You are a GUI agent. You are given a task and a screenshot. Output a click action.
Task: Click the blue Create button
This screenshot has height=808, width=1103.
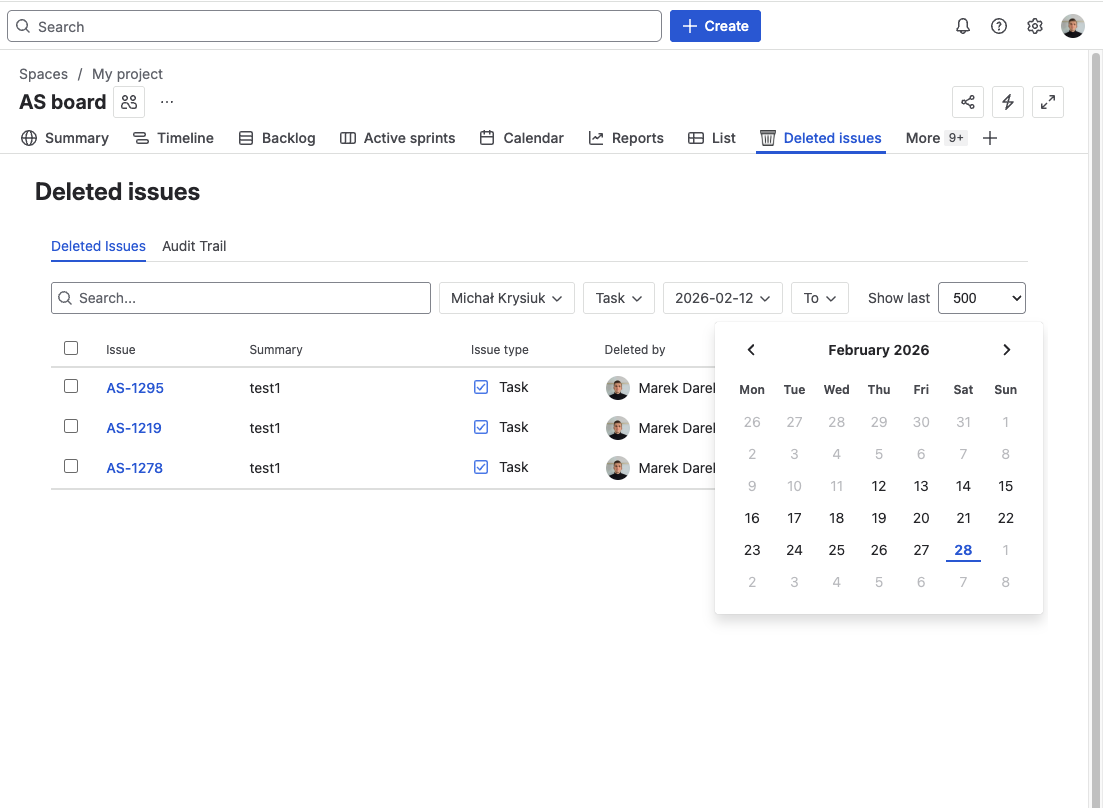pyautogui.click(x=715, y=26)
